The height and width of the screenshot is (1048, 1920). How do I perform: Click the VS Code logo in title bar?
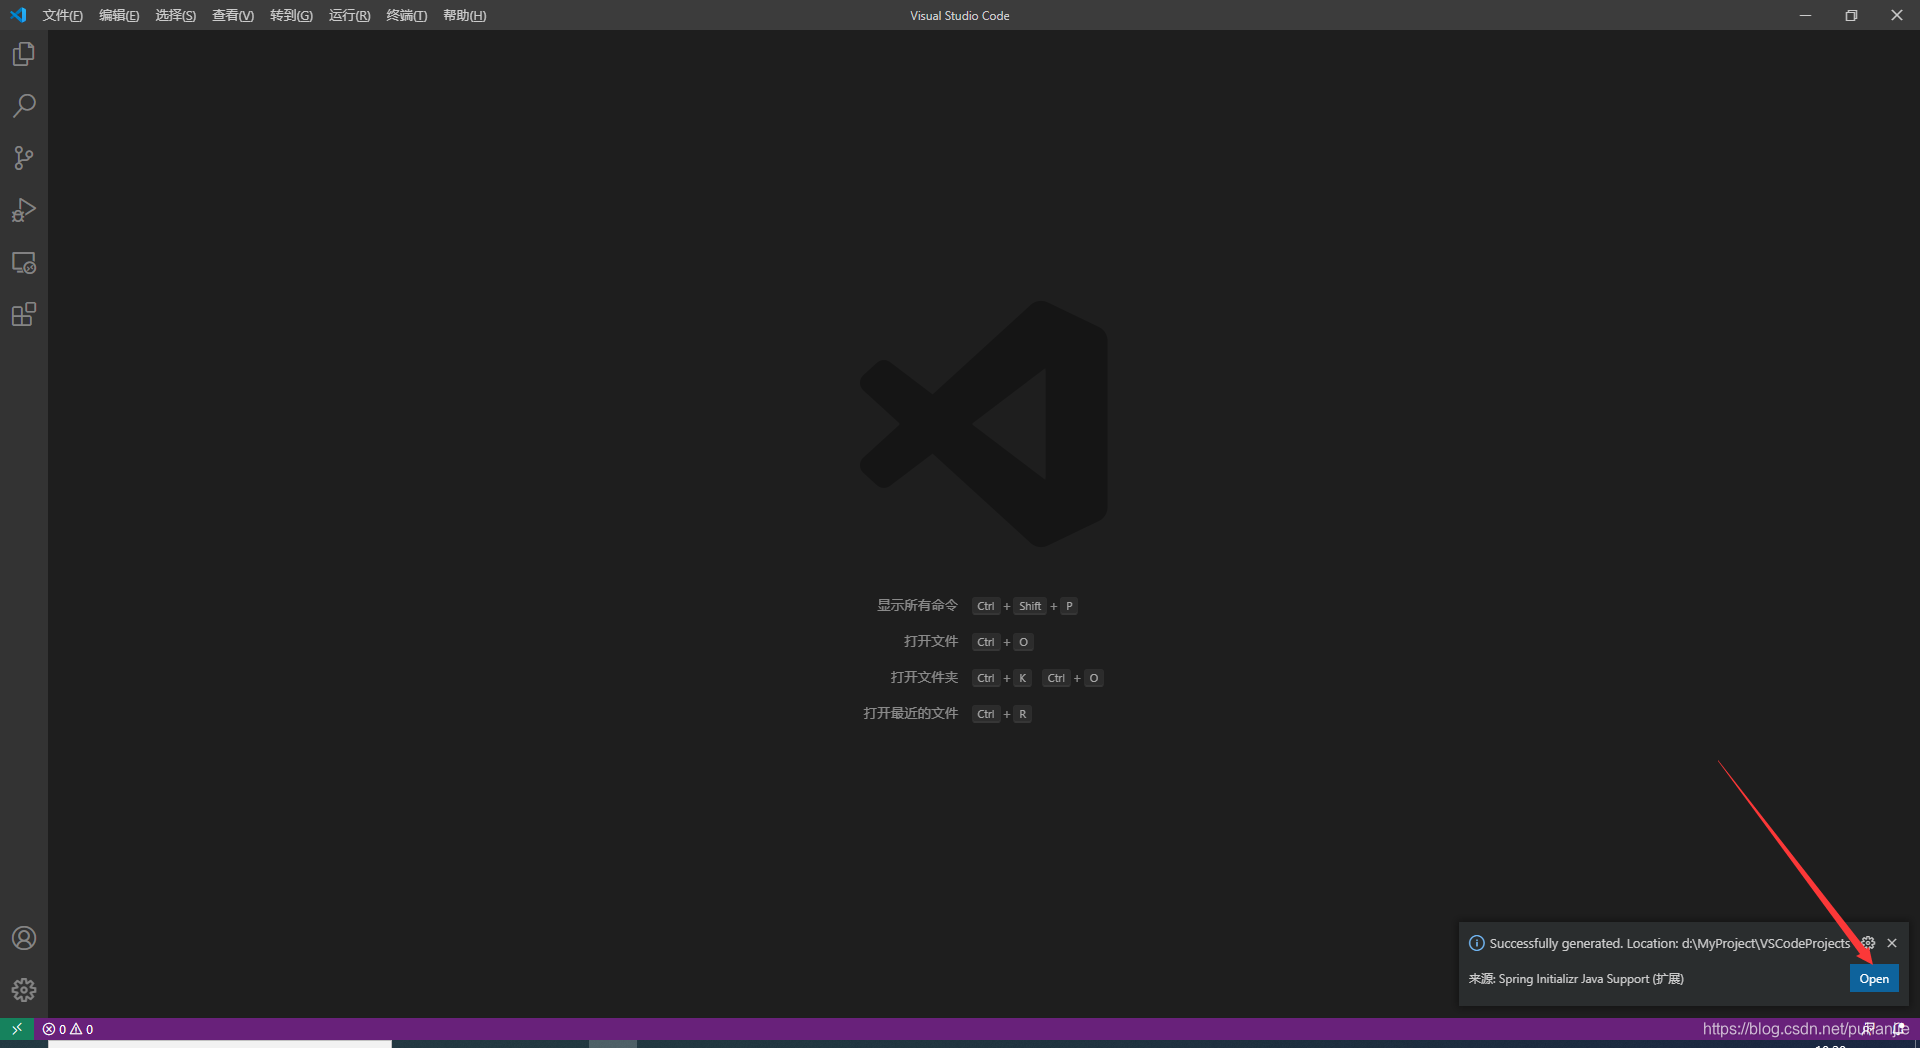click(18, 15)
